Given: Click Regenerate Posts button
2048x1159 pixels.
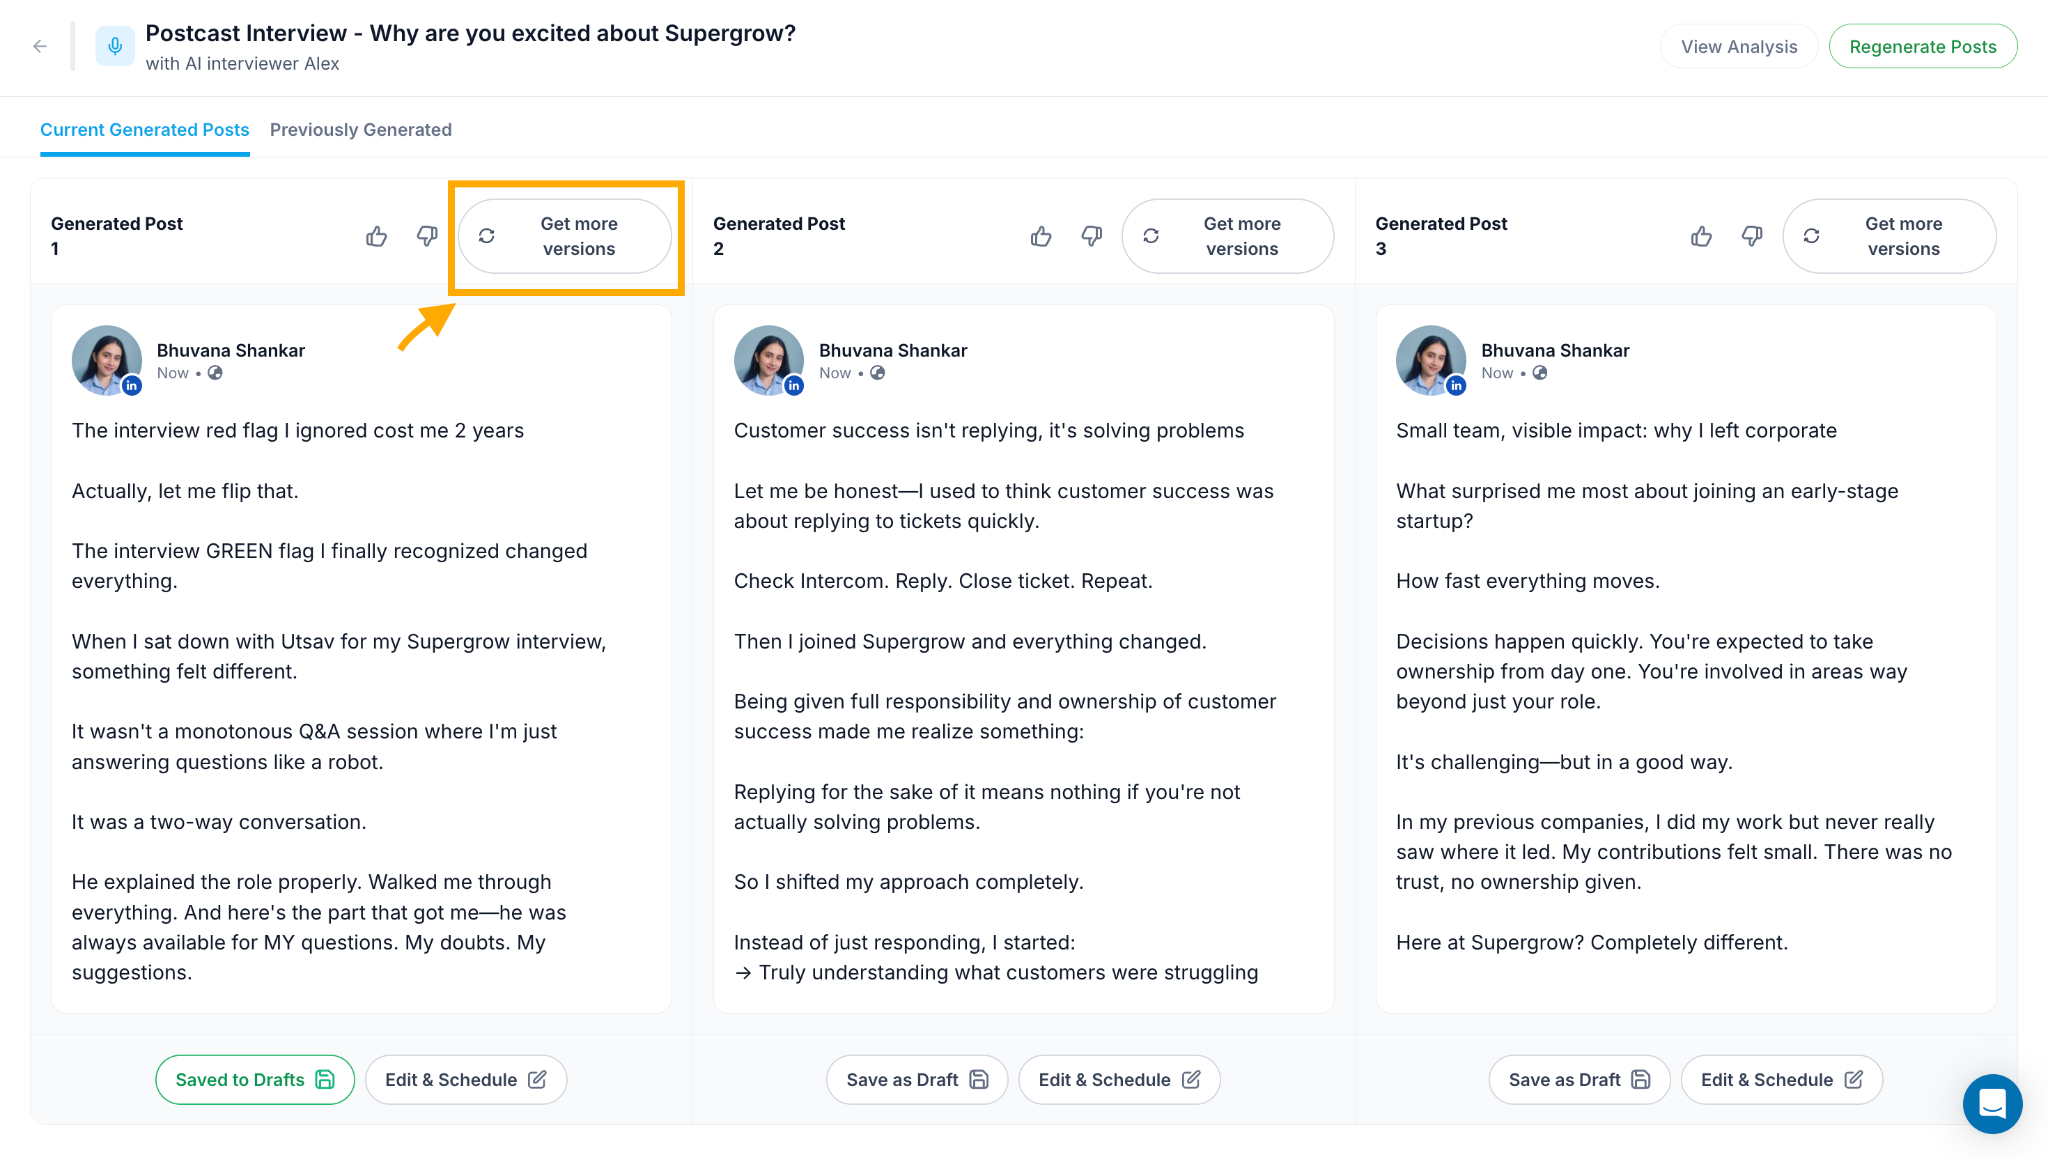Looking at the screenshot, I should pos(1923,47).
